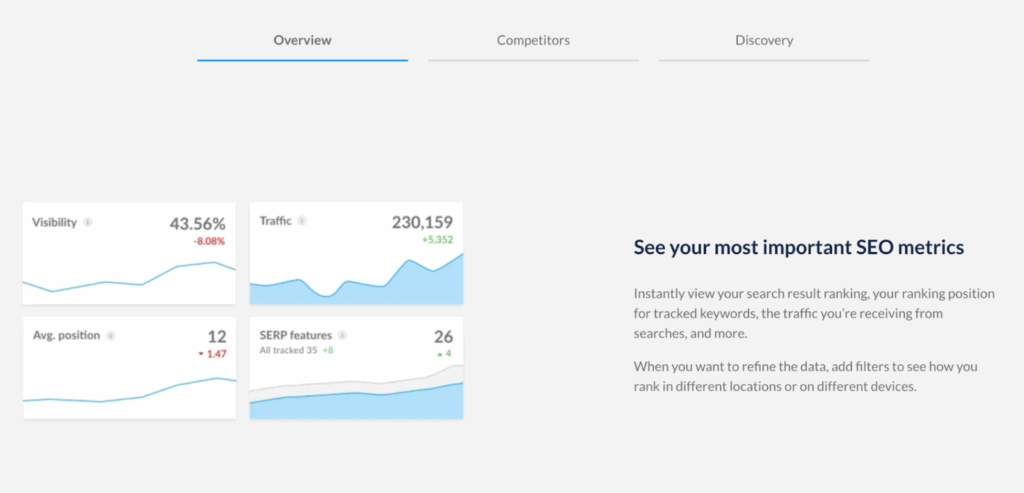The width and height of the screenshot is (1024, 493).
Task: Click the 43.56% visibility value
Action: pos(197,222)
